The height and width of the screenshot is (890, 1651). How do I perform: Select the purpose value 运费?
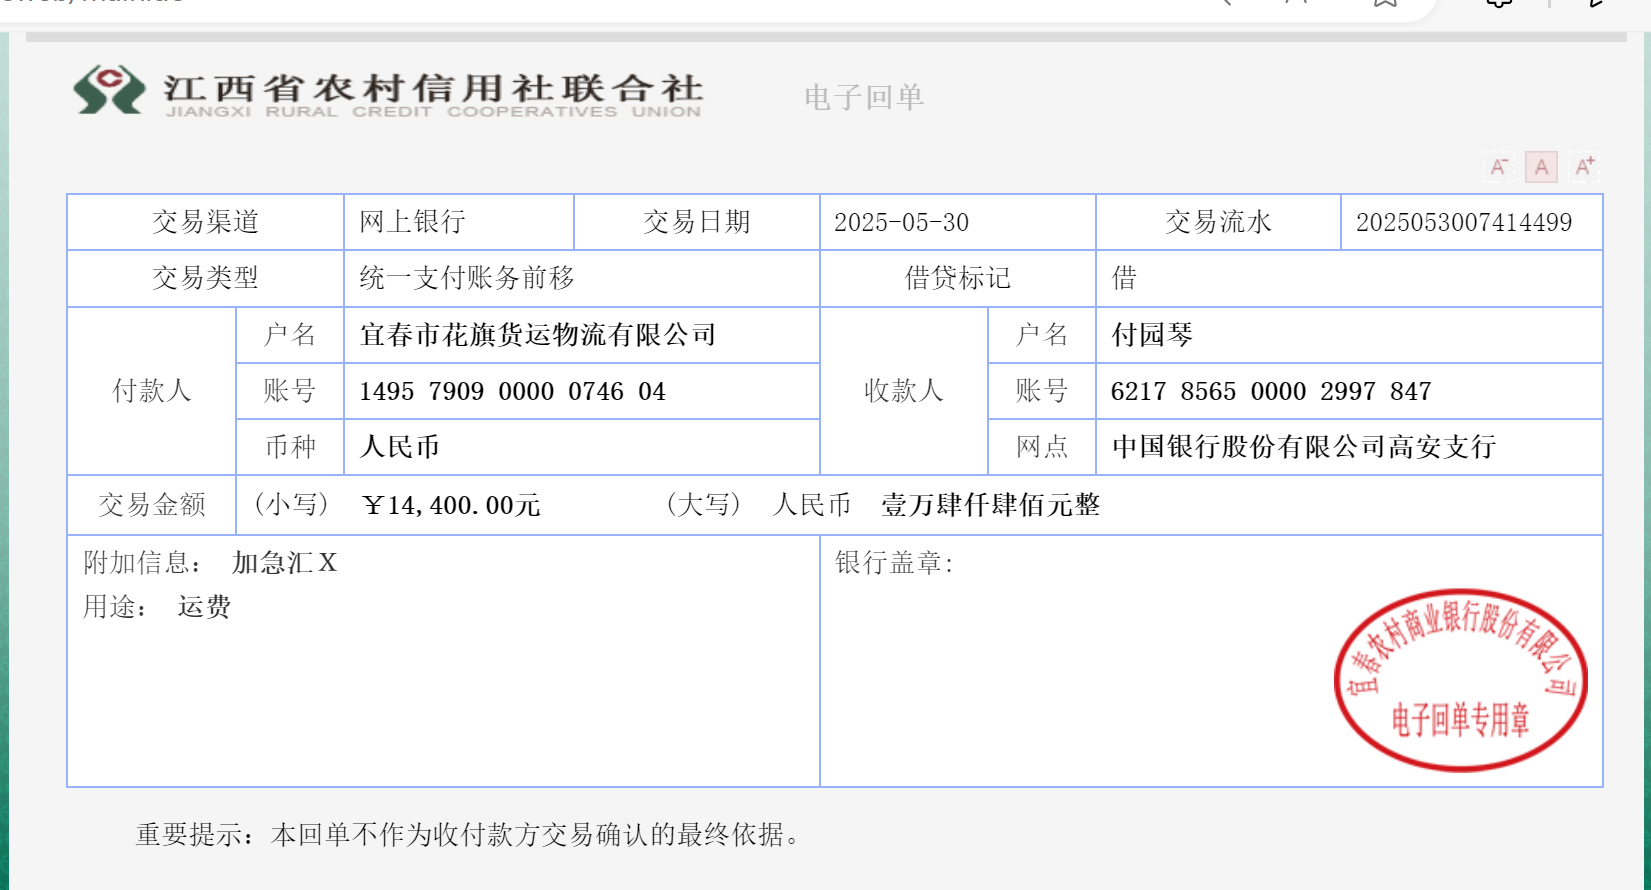click(204, 607)
